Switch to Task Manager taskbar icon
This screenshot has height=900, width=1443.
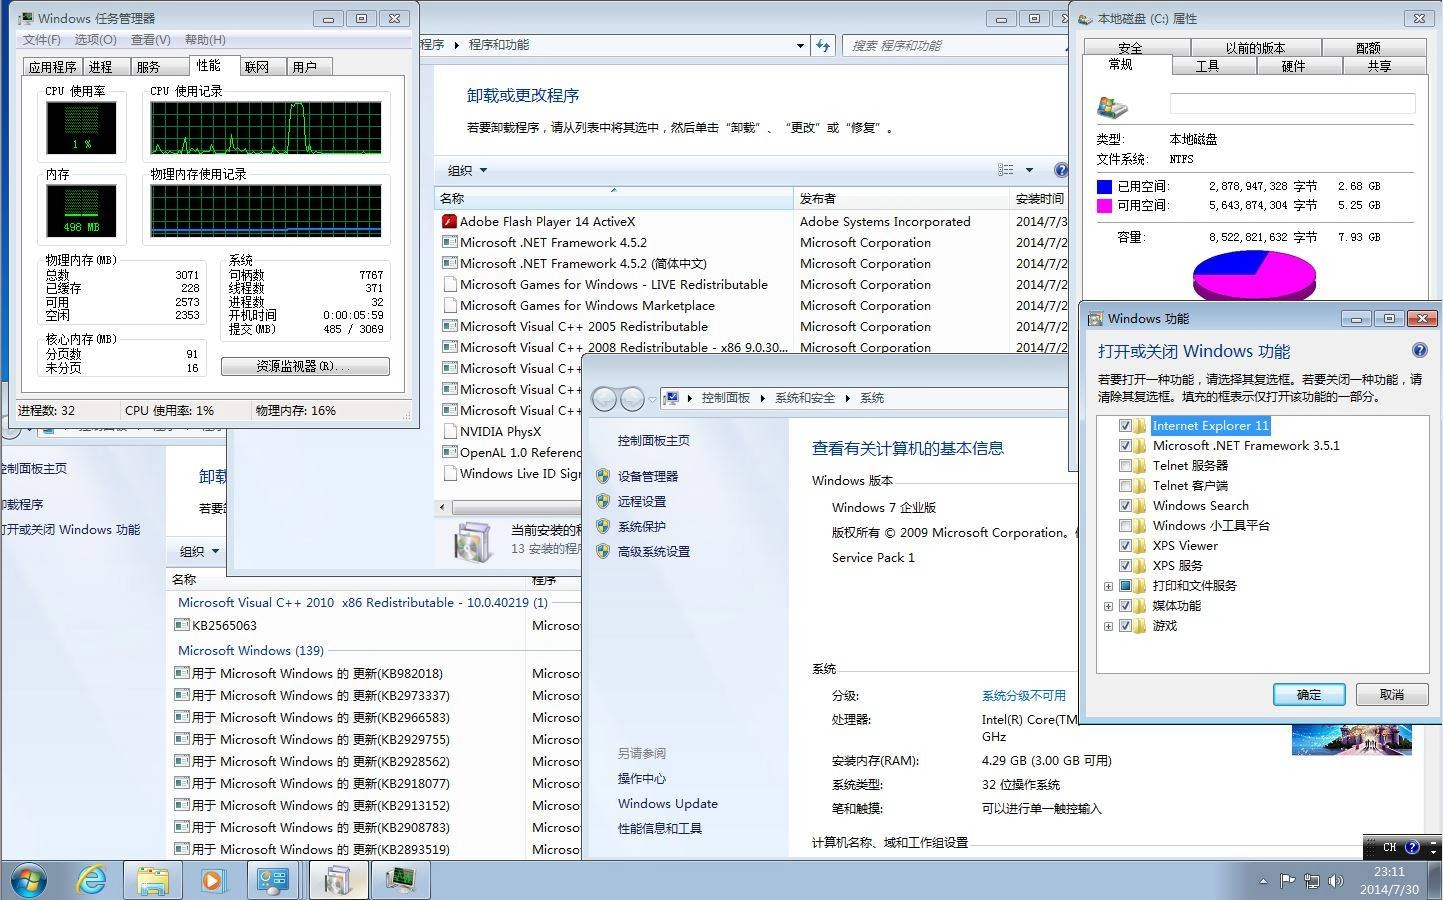(x=401, y=880)
